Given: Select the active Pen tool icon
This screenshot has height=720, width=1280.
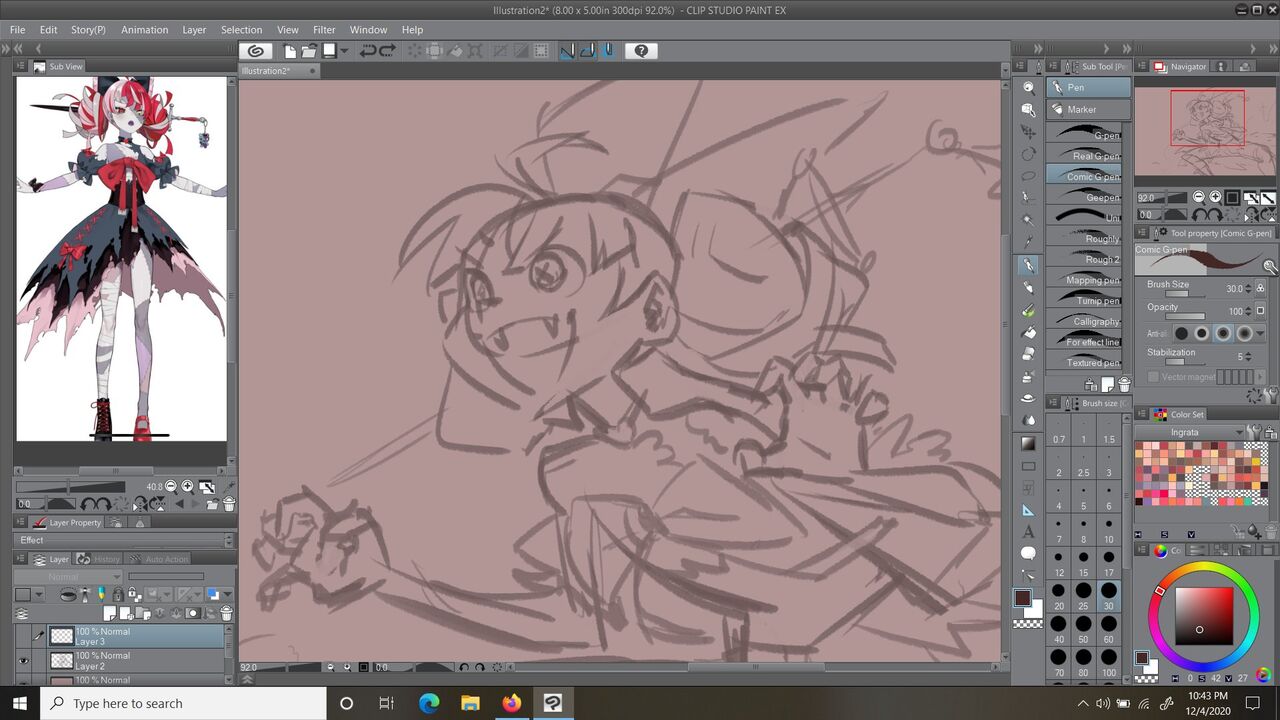Looking at the screenshot, I should tap(1028, 265).
